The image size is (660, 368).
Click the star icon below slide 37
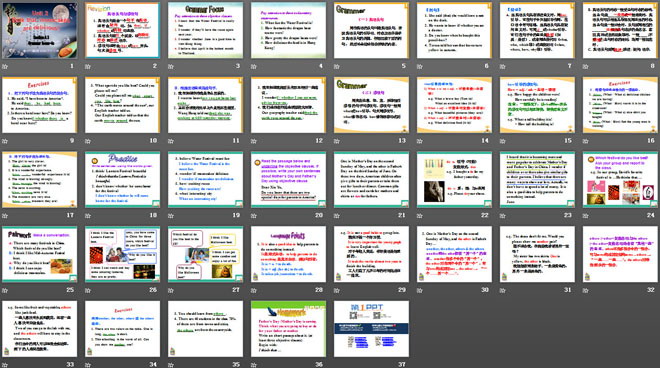pyautogui.click(x=337, y=365)
